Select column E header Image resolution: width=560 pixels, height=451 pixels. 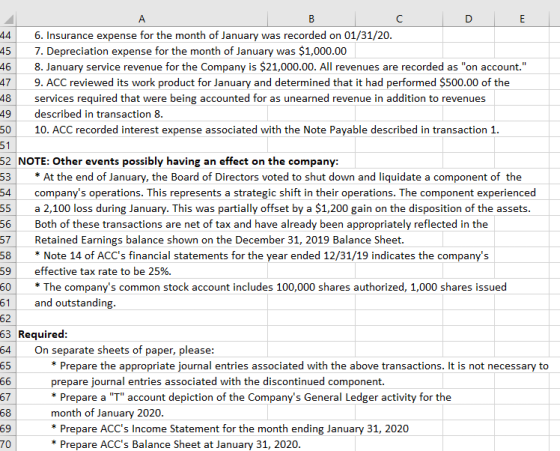(x=522, y=19)
